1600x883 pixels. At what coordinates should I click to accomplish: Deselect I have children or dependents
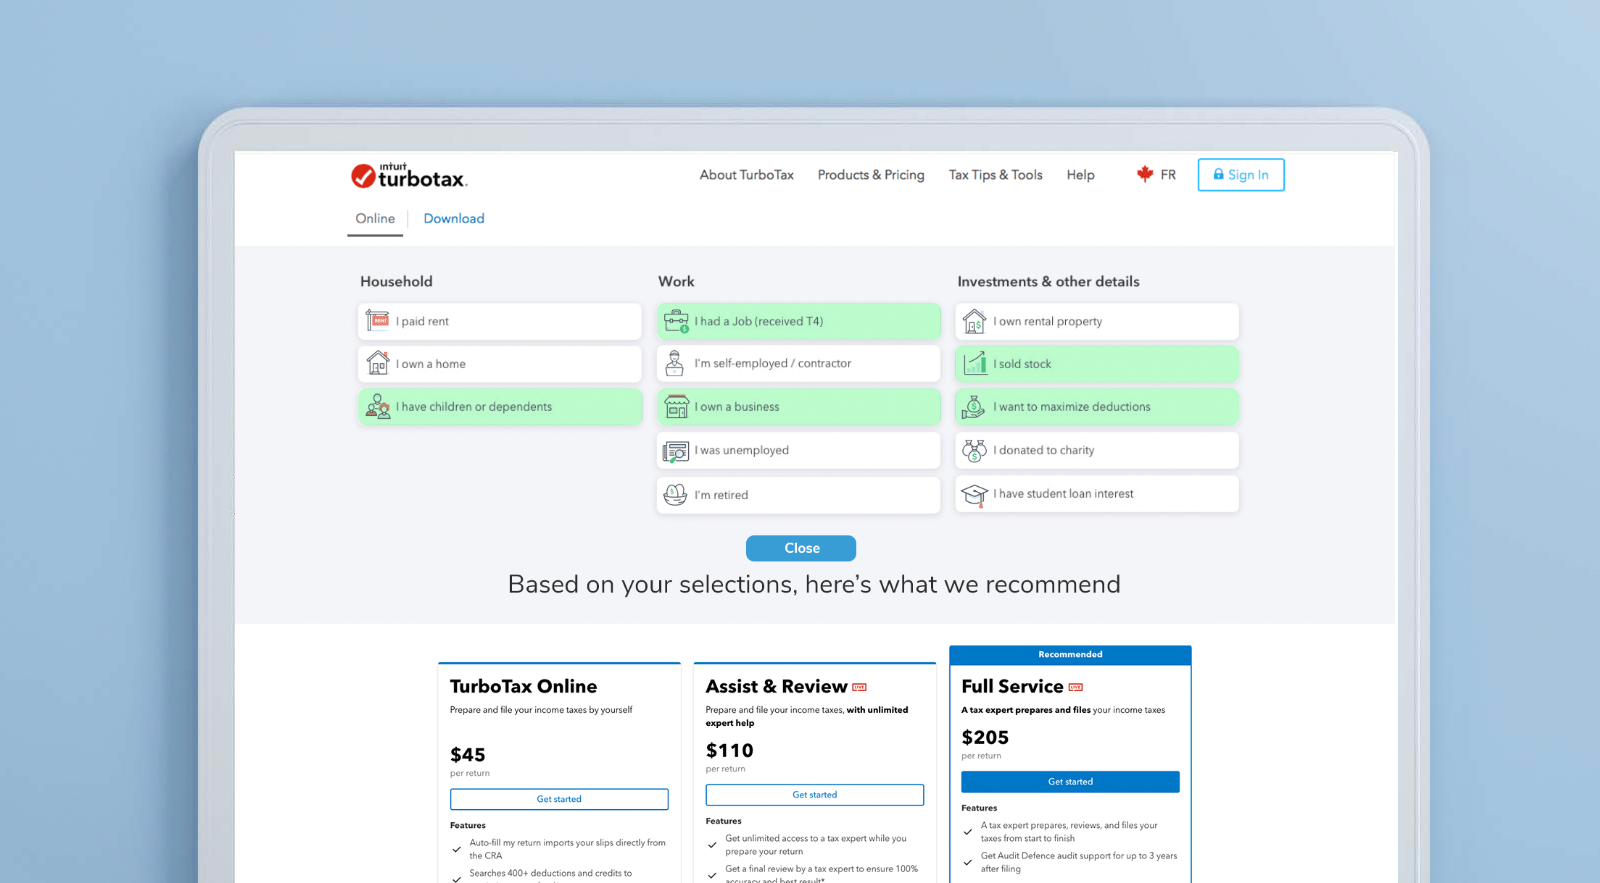point(500,407)
